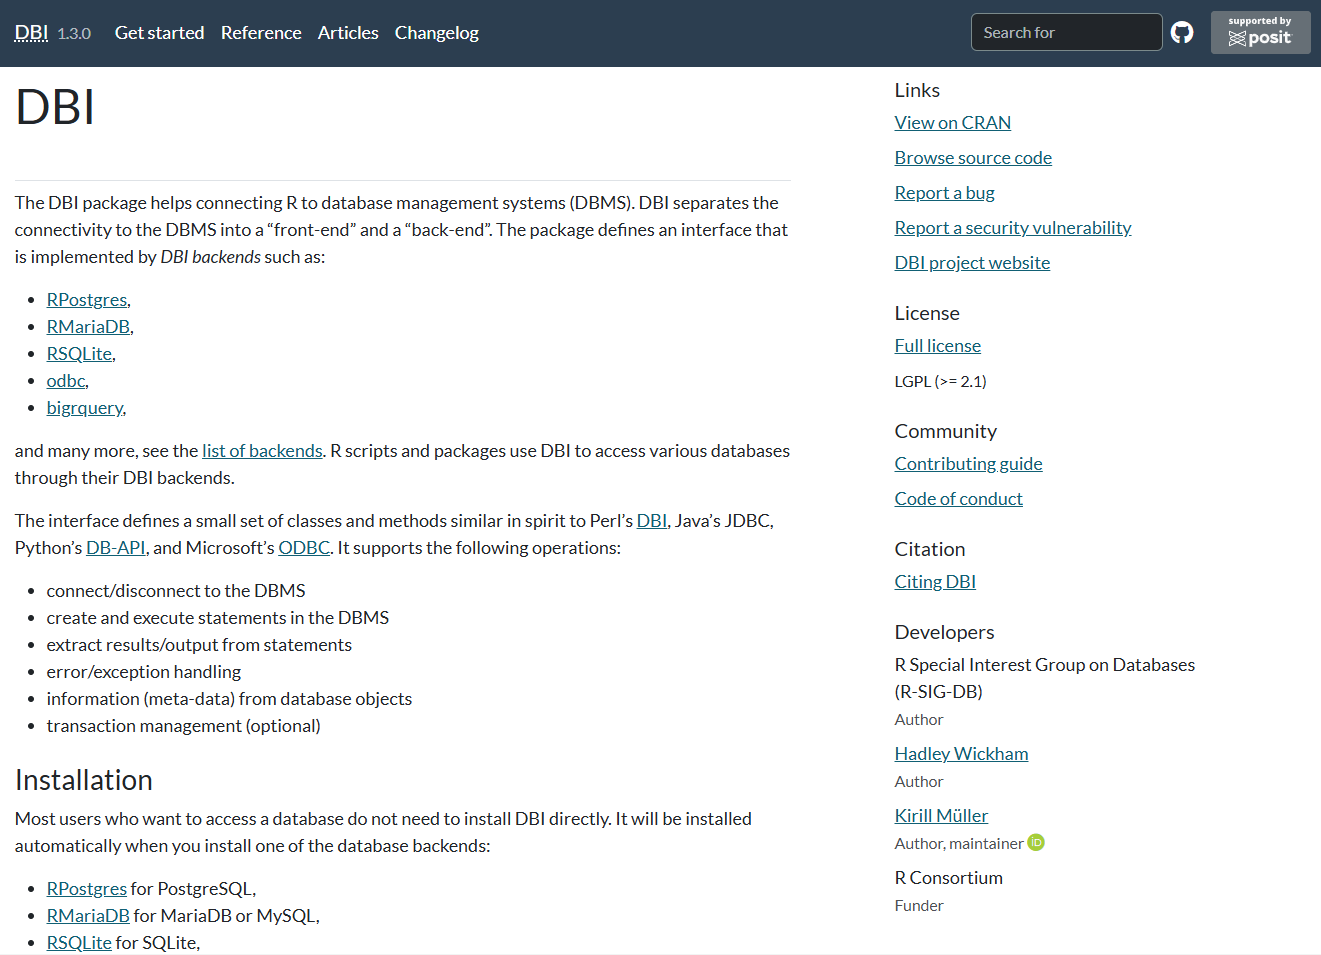The width and height of the screenshot is (1321, 955).
Task: Click the LGPL (>= 2.1) license text
Action: [940, 381]
